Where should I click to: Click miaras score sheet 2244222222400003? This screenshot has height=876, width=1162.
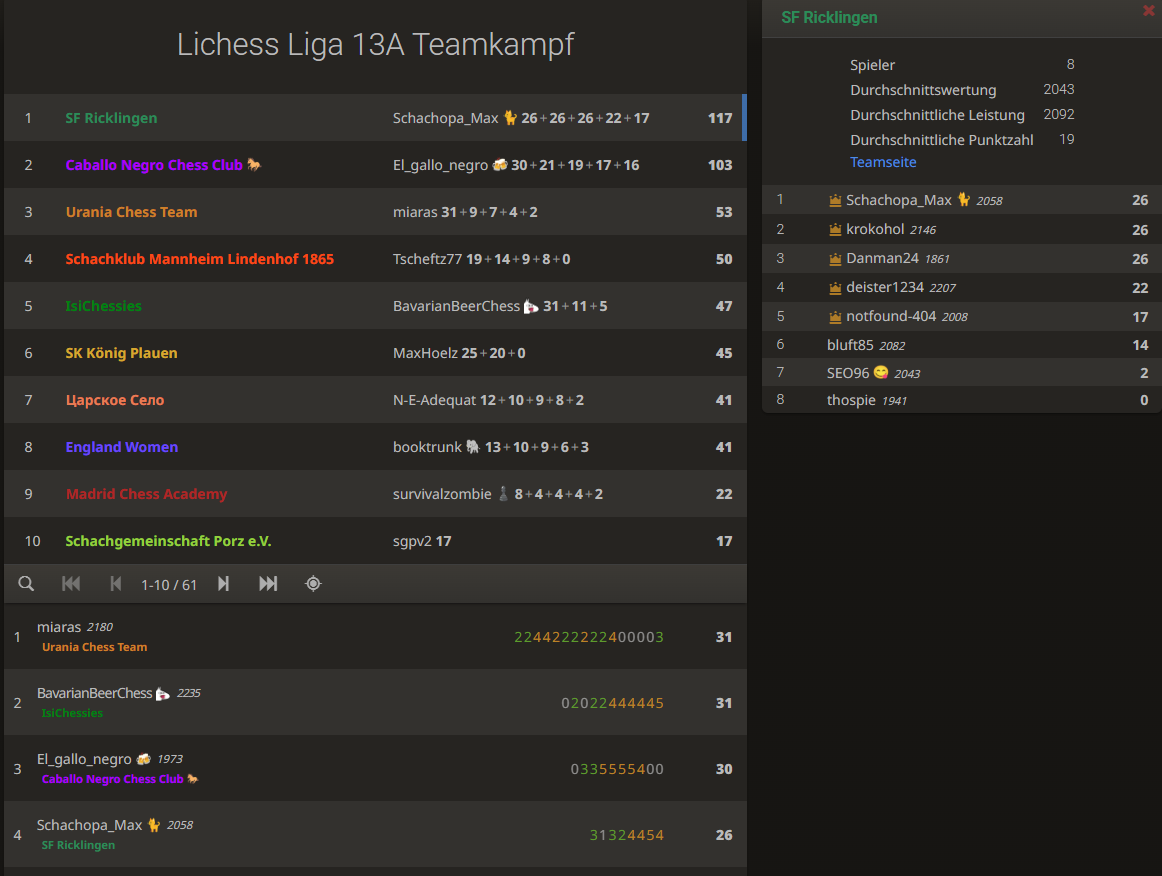pos(589,637)
